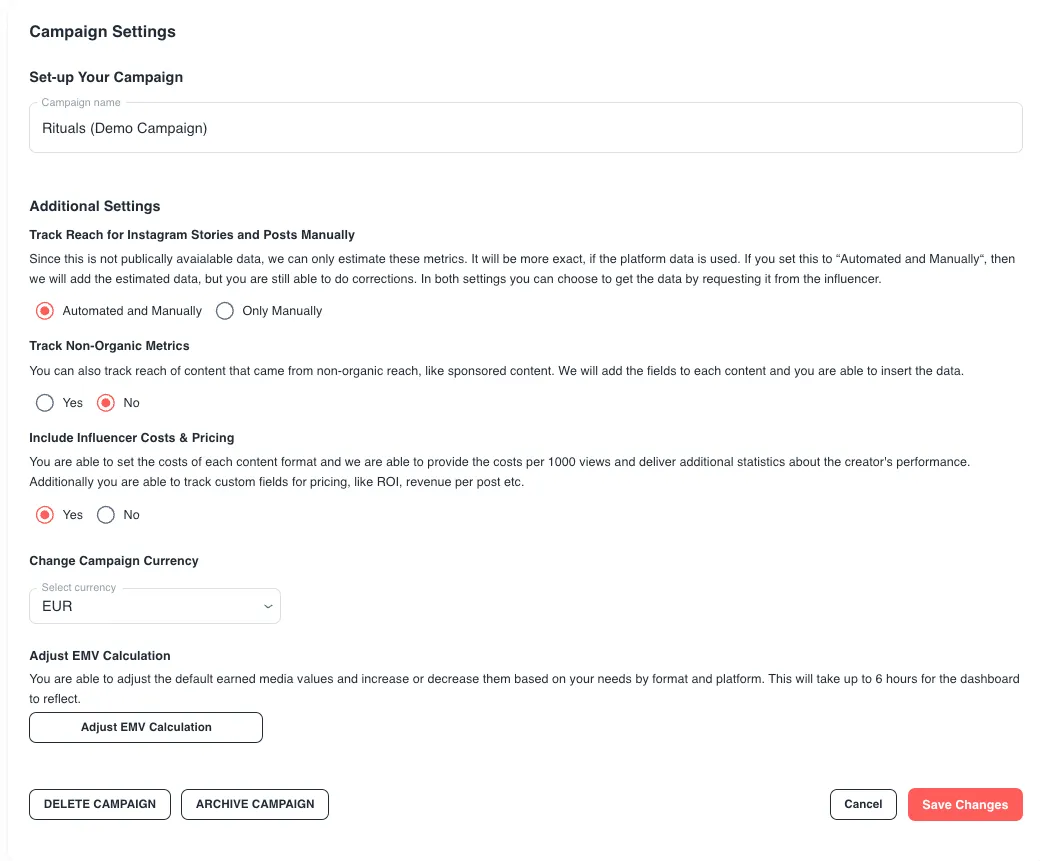Click the 'Adjust EMV Calculation' bold section heading
Screen dimensions: 1040x861
click(x=100, y=655)
